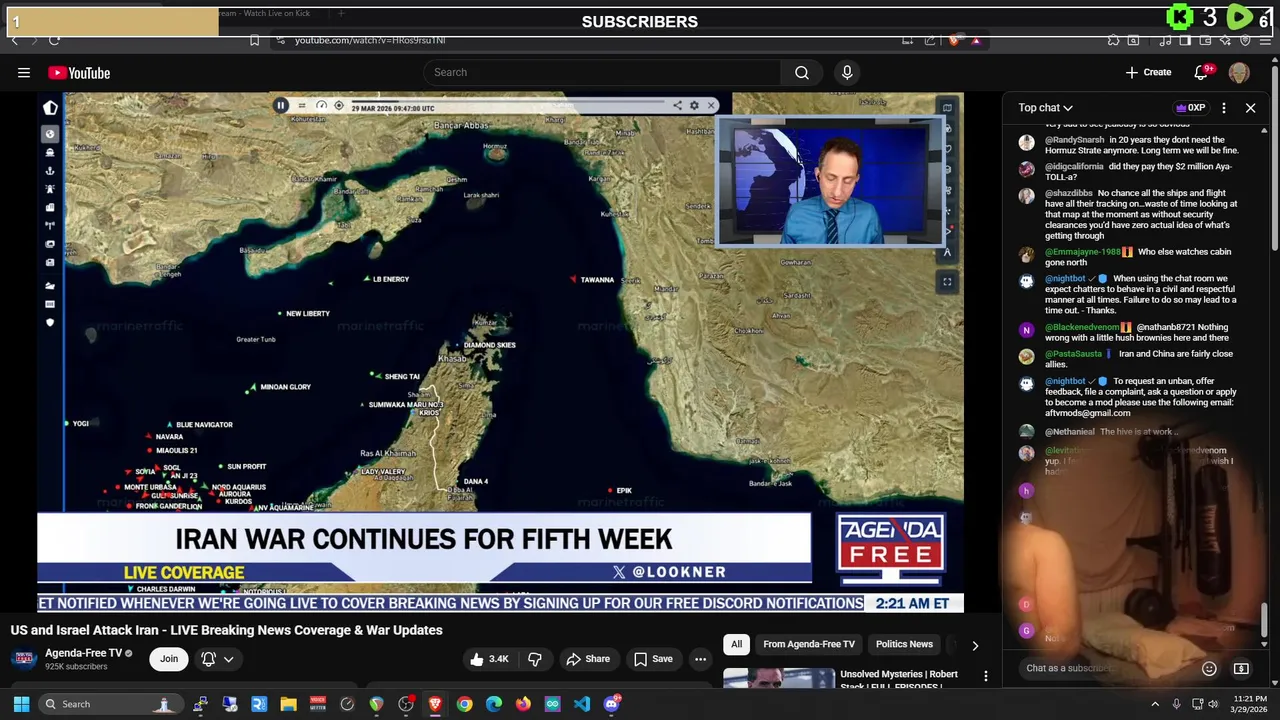Screen dimensions: 1280x720
Task: Select the MINOAN GLORY vessel label
Action: pos(285,387)
